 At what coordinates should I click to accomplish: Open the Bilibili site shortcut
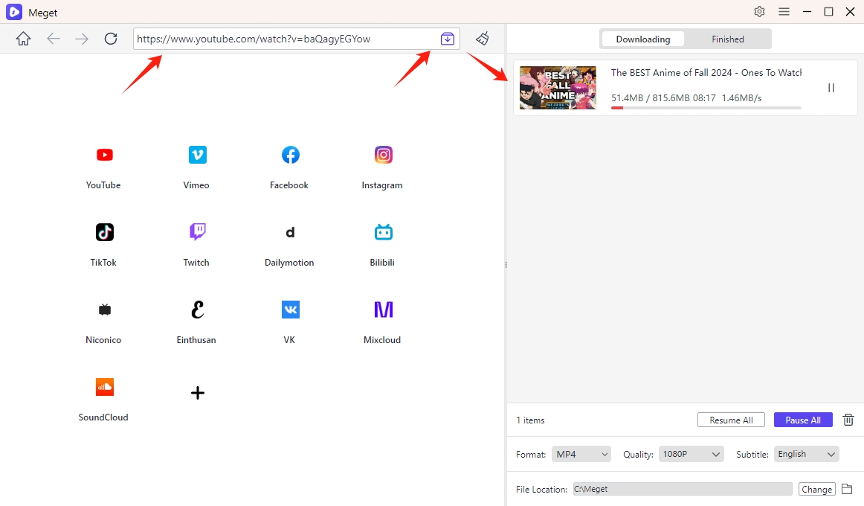[x=384, y=232]
